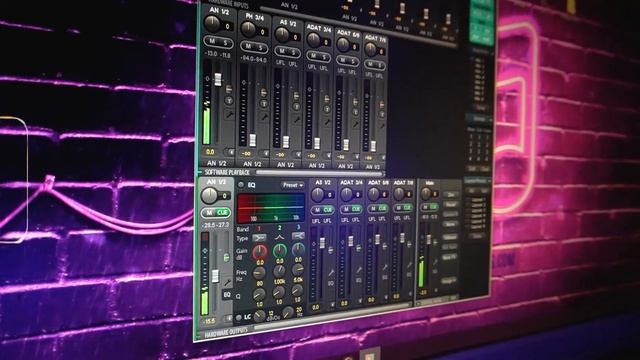Mute the Hardware Inputs AN 1/2 channel
Viewport: 640px width, 360px height.
coord(212,41)
